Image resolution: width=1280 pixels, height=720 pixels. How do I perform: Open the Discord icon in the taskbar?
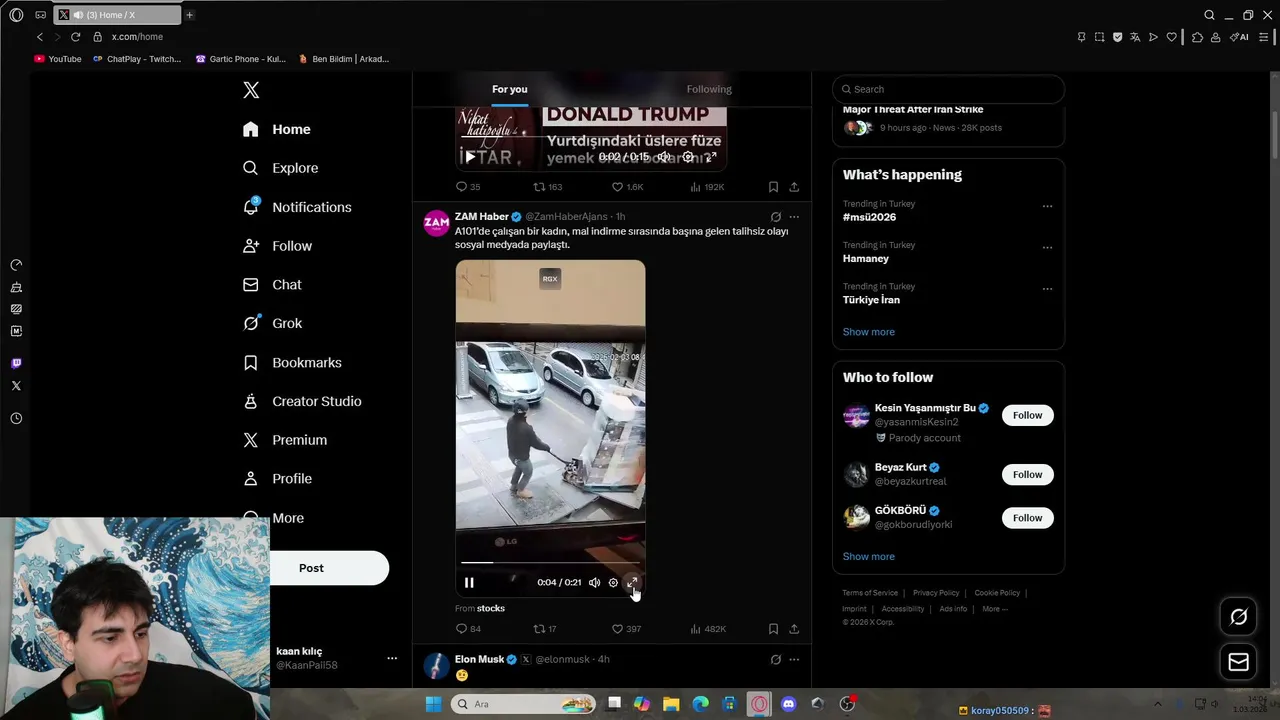click(x=788, y=704)
